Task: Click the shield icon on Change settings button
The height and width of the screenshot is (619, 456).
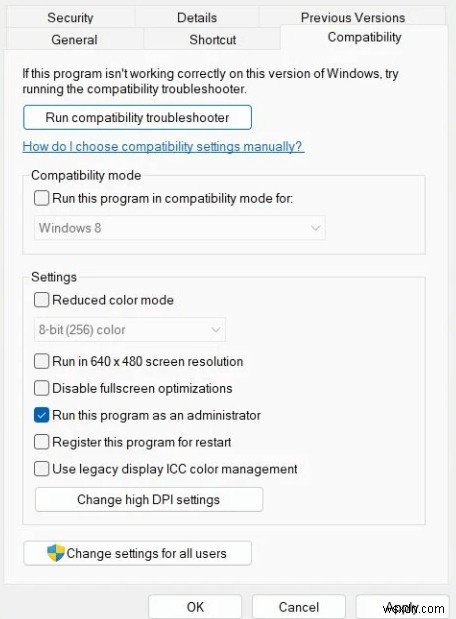Action: coord(56,553)
